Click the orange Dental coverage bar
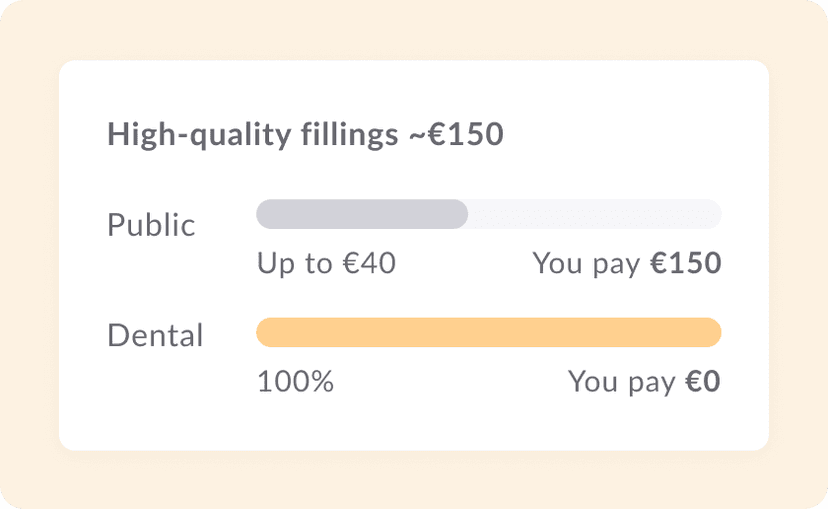Screen dimensions: 828x509 coord(488,333)
